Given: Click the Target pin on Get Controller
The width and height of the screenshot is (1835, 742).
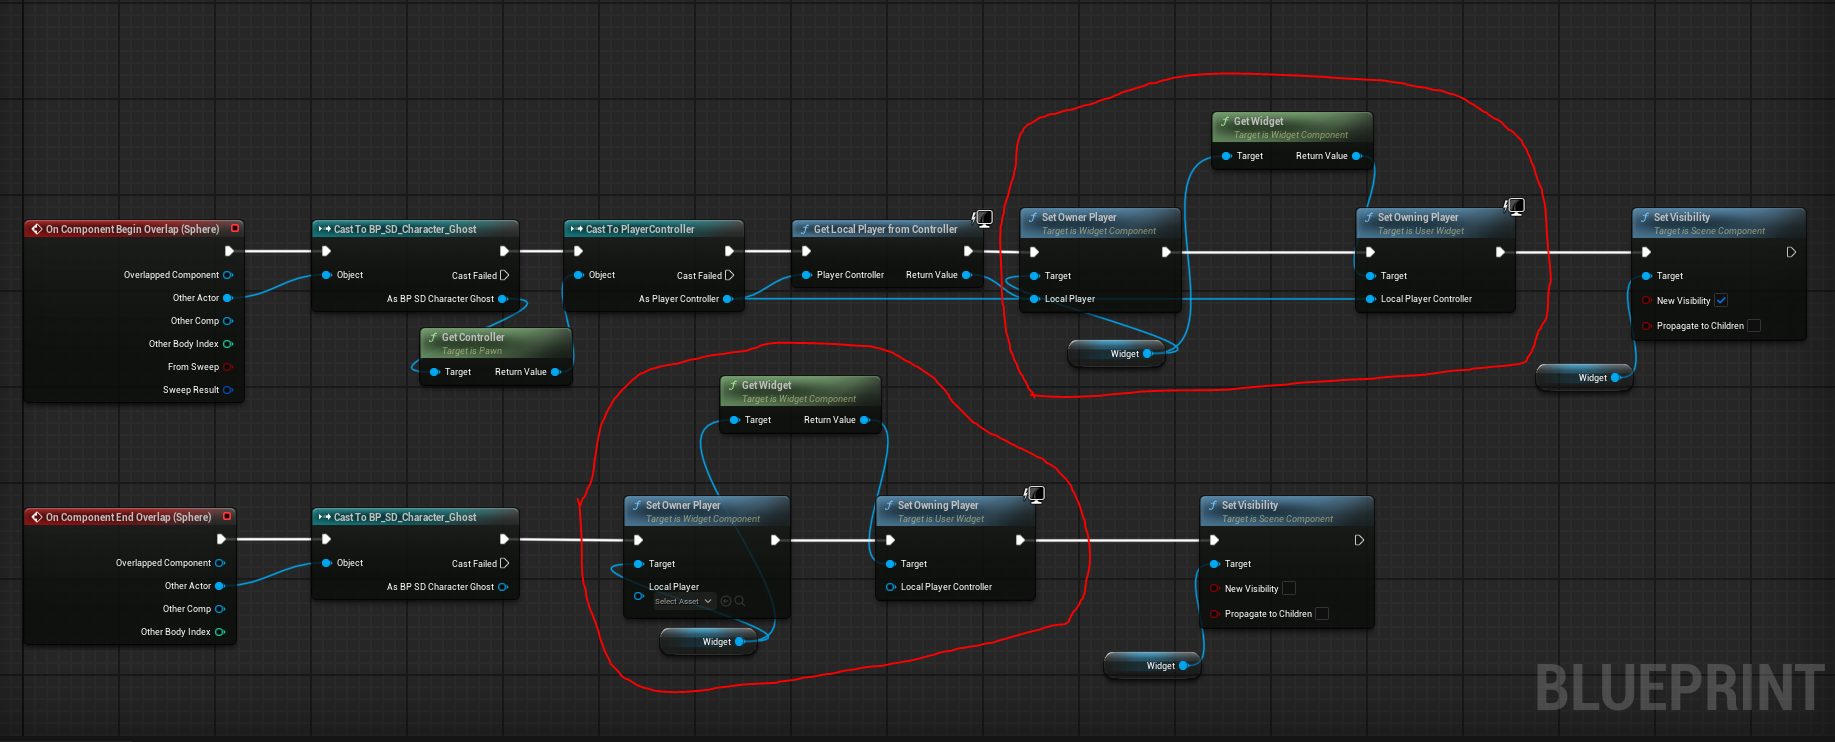Looking at the screenshot, I should tap(434, 372).
